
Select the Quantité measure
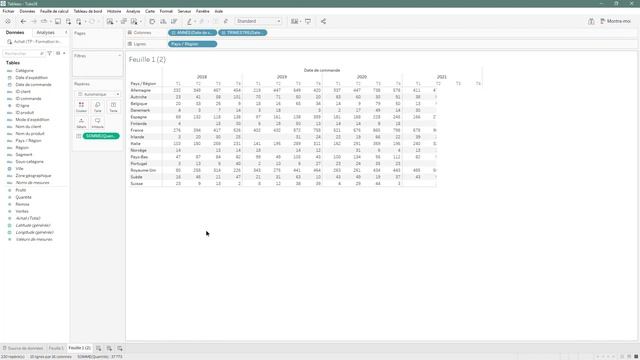pos(23,197)
